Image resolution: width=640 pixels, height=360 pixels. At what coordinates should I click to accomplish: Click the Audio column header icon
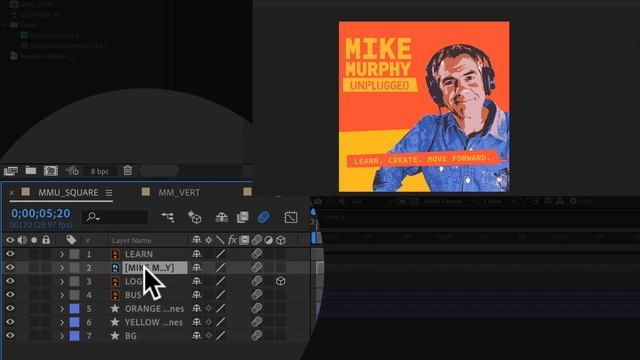22,240
